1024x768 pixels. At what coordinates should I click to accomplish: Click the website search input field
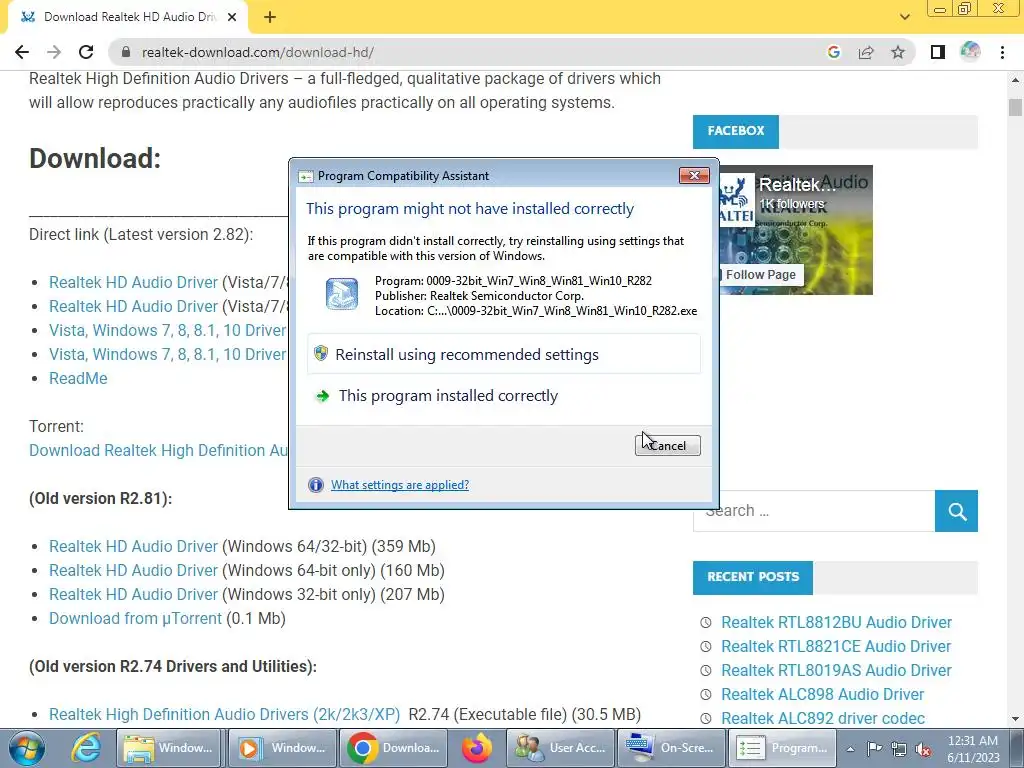pyautogui.click(x=814, y=511)
